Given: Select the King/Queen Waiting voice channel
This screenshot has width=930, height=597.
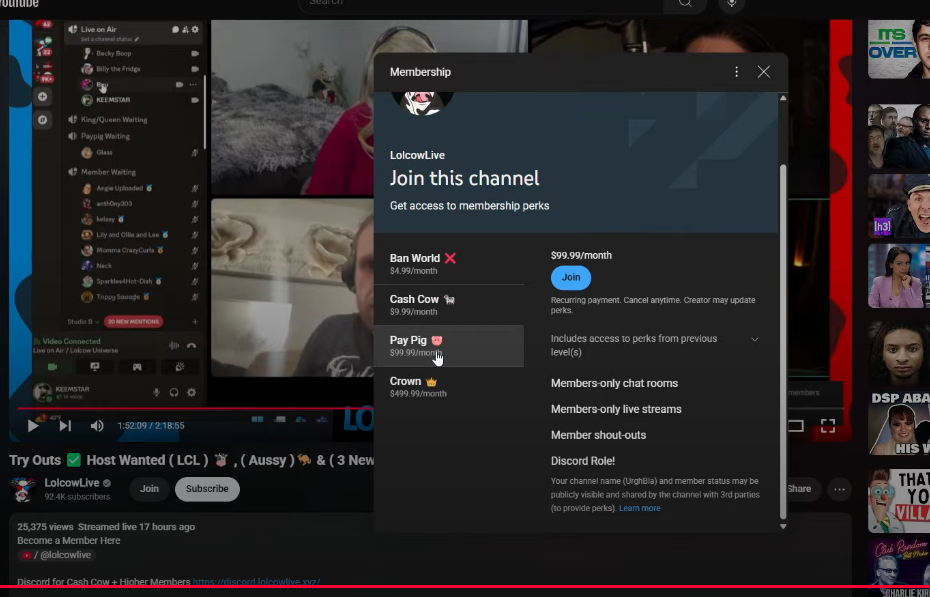Looking at the screenshot, I should tap(114, 120).
